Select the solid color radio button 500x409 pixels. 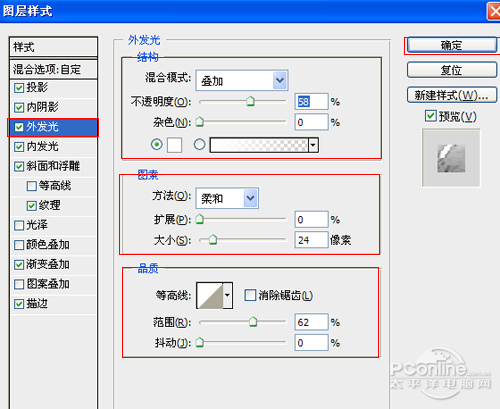[x=157, y=144]
